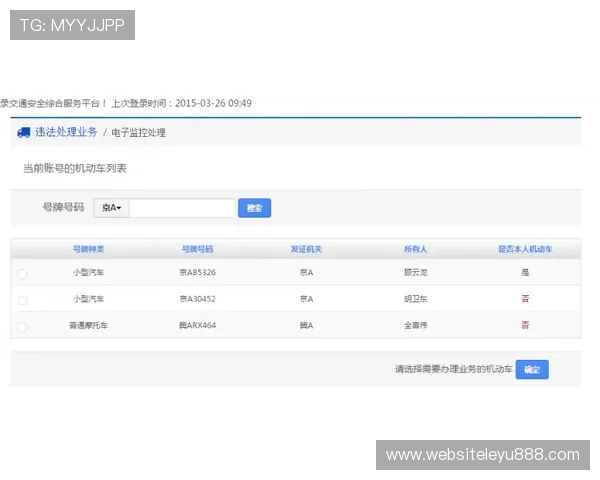
Task: Click the third row's plate number ending ARX464
Action: (x=197, y=325)
